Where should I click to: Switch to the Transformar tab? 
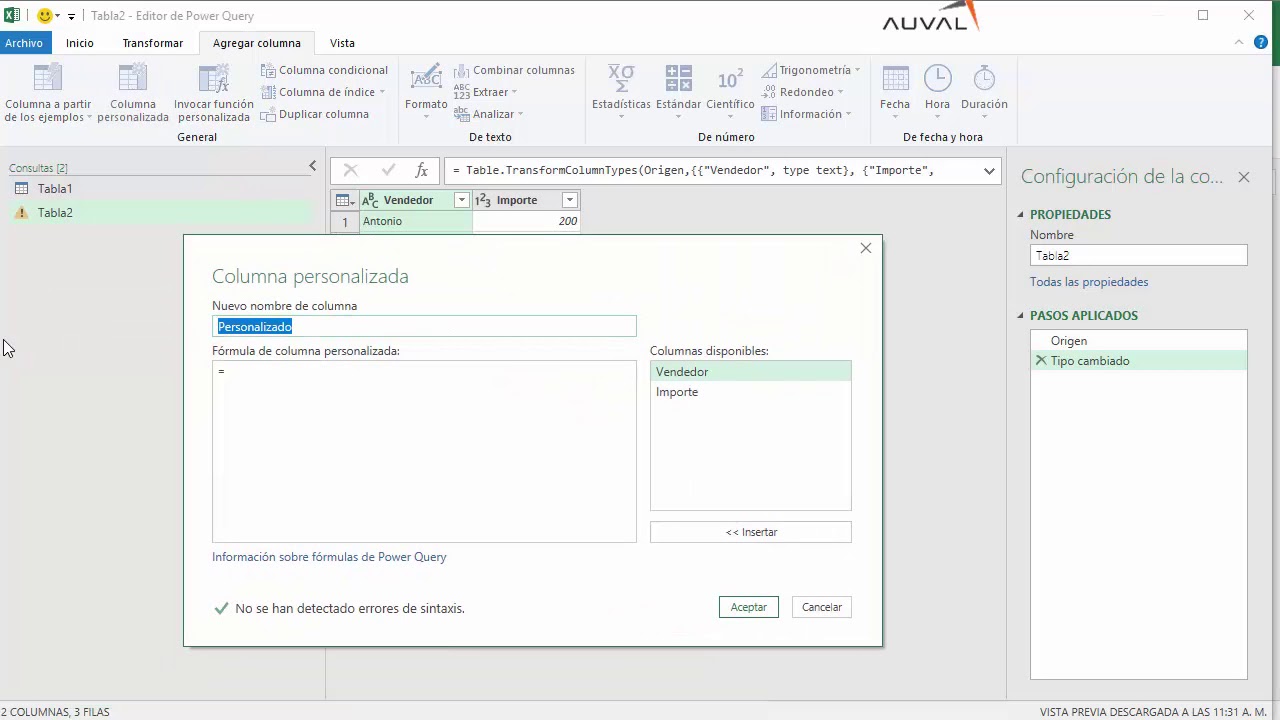point(153,43)
